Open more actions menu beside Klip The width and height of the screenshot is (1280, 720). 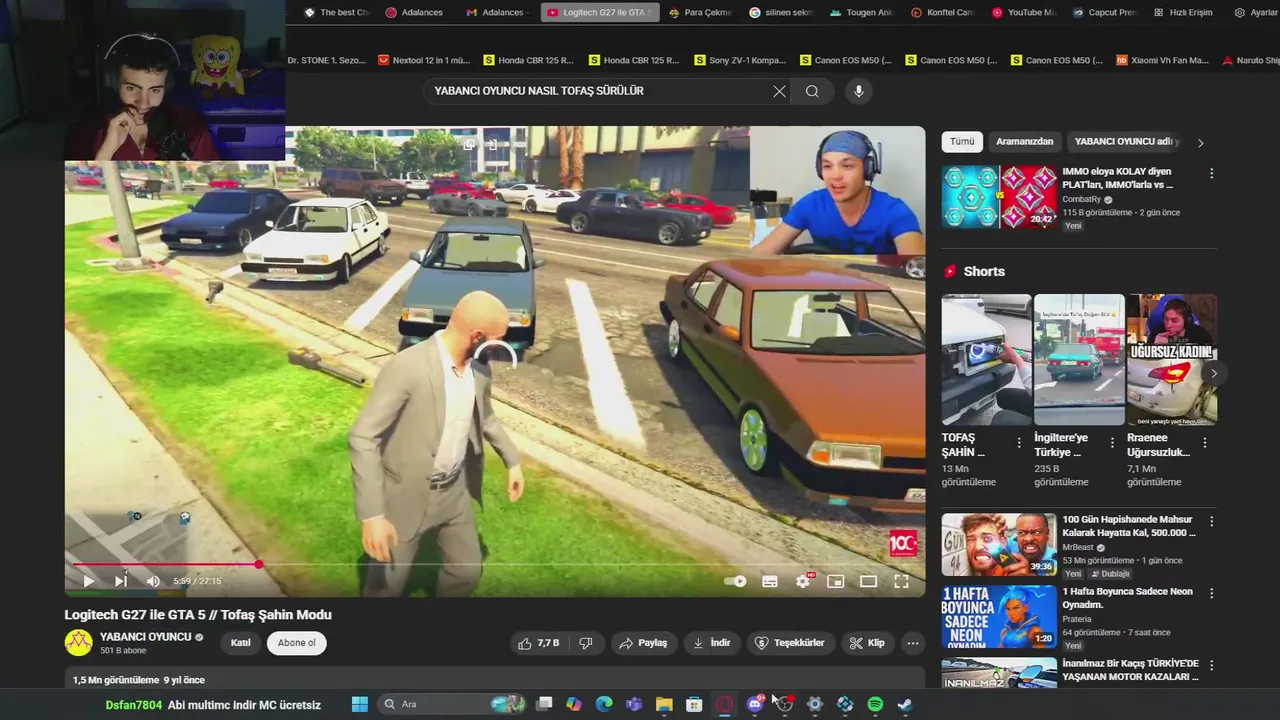(x=912, y=643)
